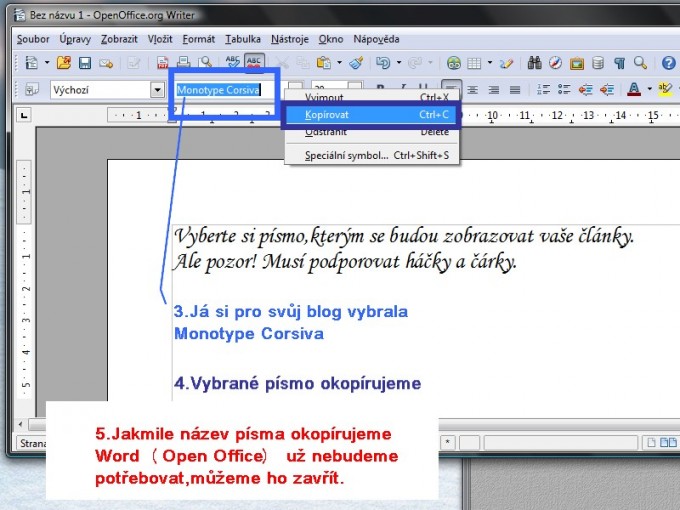This screenshot has height=510, width=680.
Task: Click the Decrease Indent icon
Action: pos(585,90)
